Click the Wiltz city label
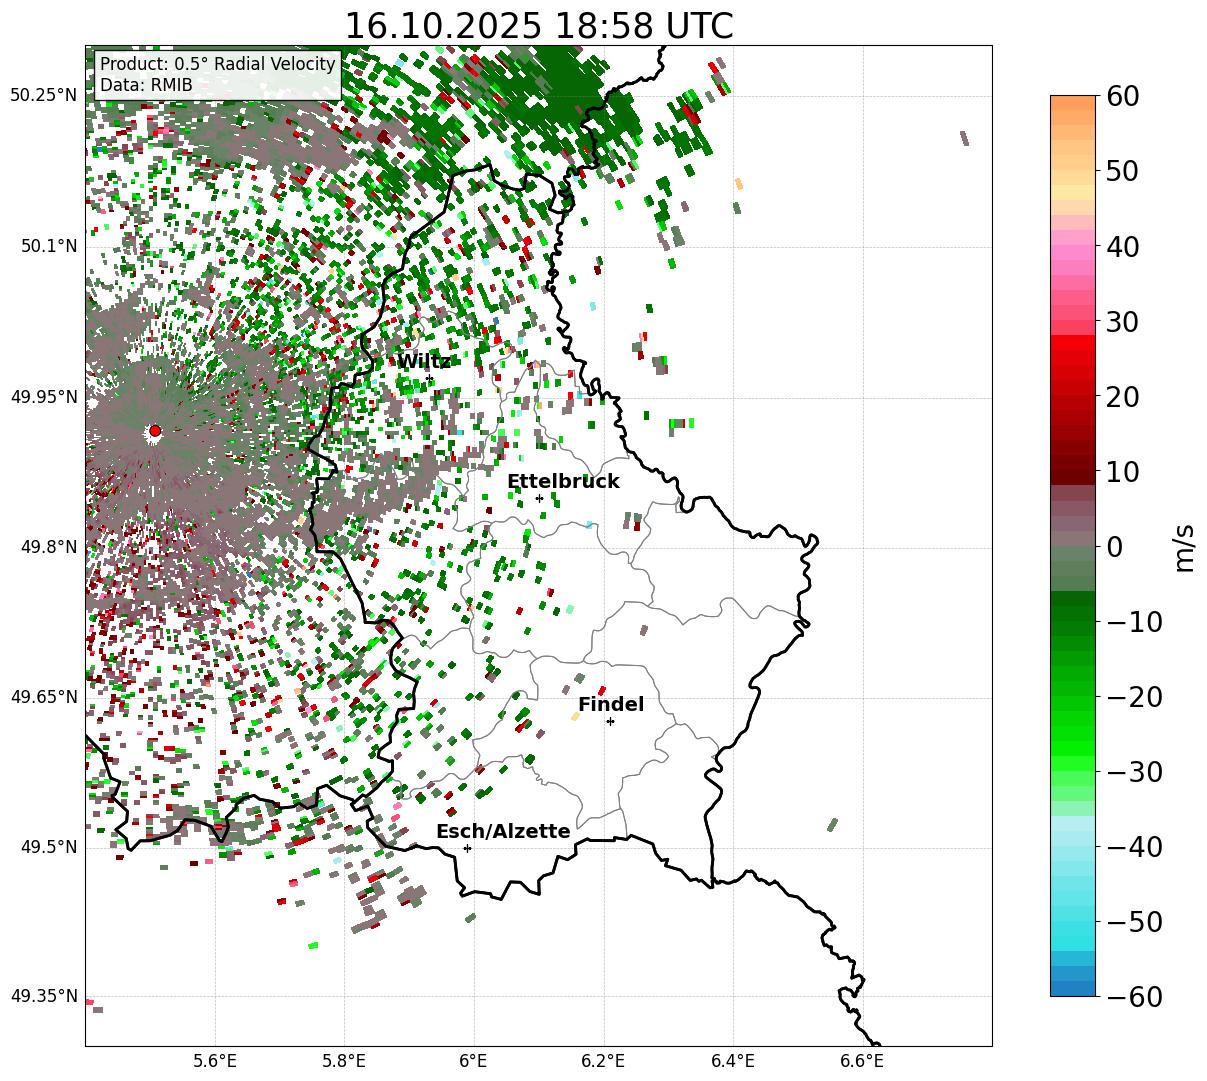Viewport: 1207px width, 1081px height. (424, 361)
